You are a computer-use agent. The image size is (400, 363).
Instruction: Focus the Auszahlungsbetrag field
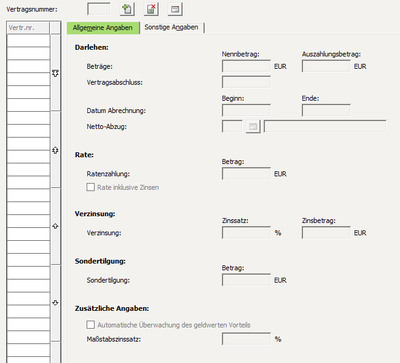[x=326, y=66]
